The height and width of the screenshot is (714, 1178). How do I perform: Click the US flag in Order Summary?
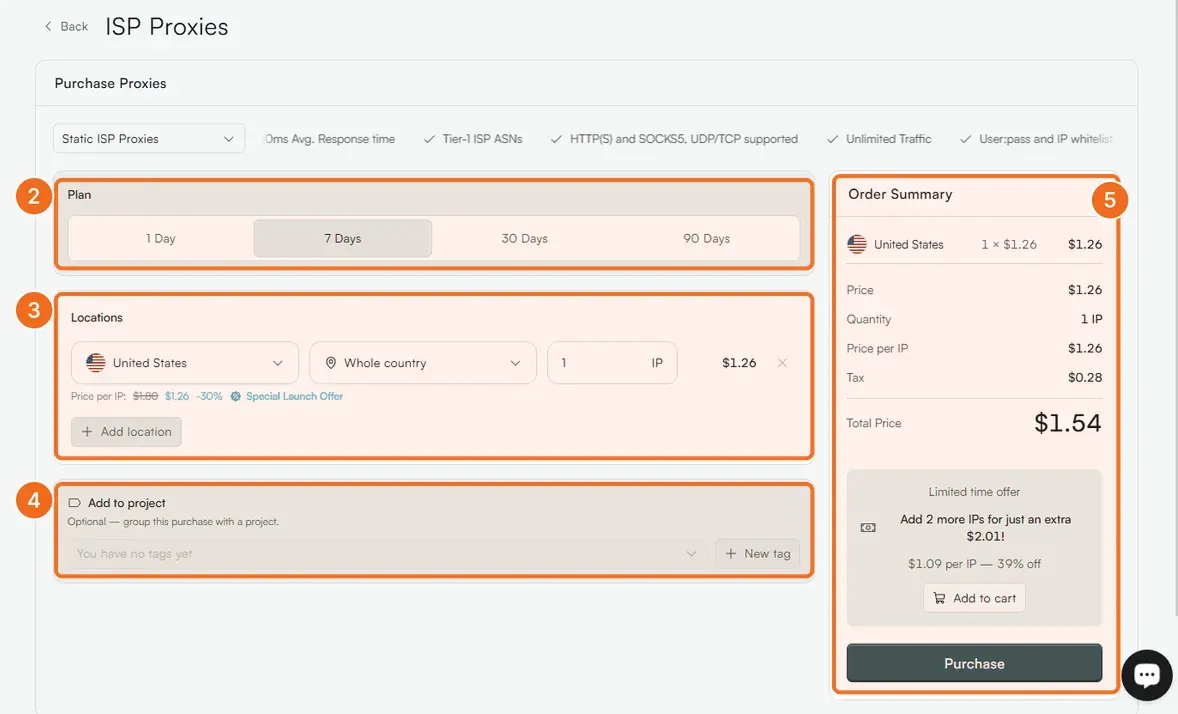coord(856,244)
